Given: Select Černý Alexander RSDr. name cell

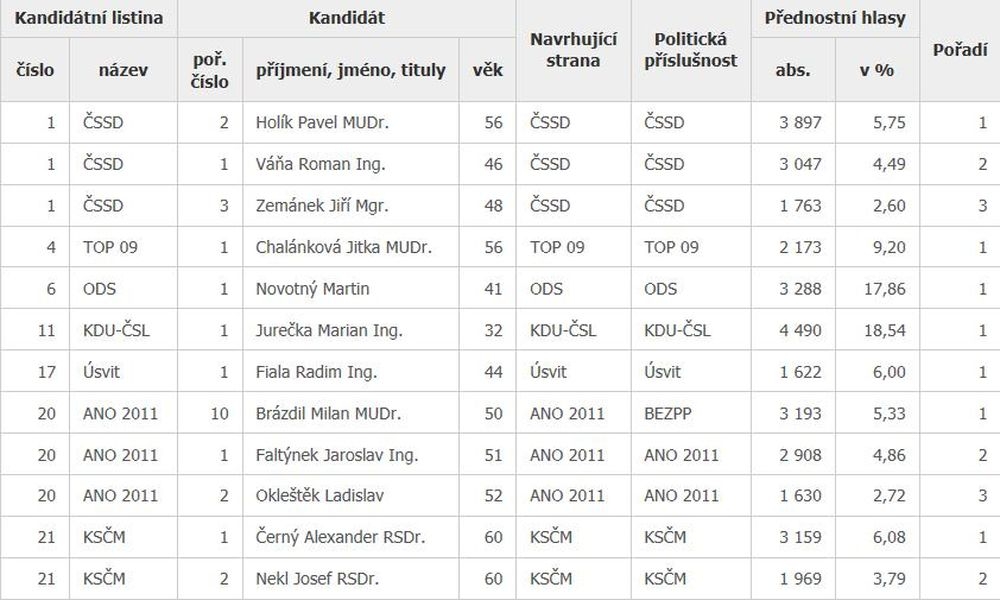Looking at the screenshot, I should pyautogui.click(x=350, y=538).
